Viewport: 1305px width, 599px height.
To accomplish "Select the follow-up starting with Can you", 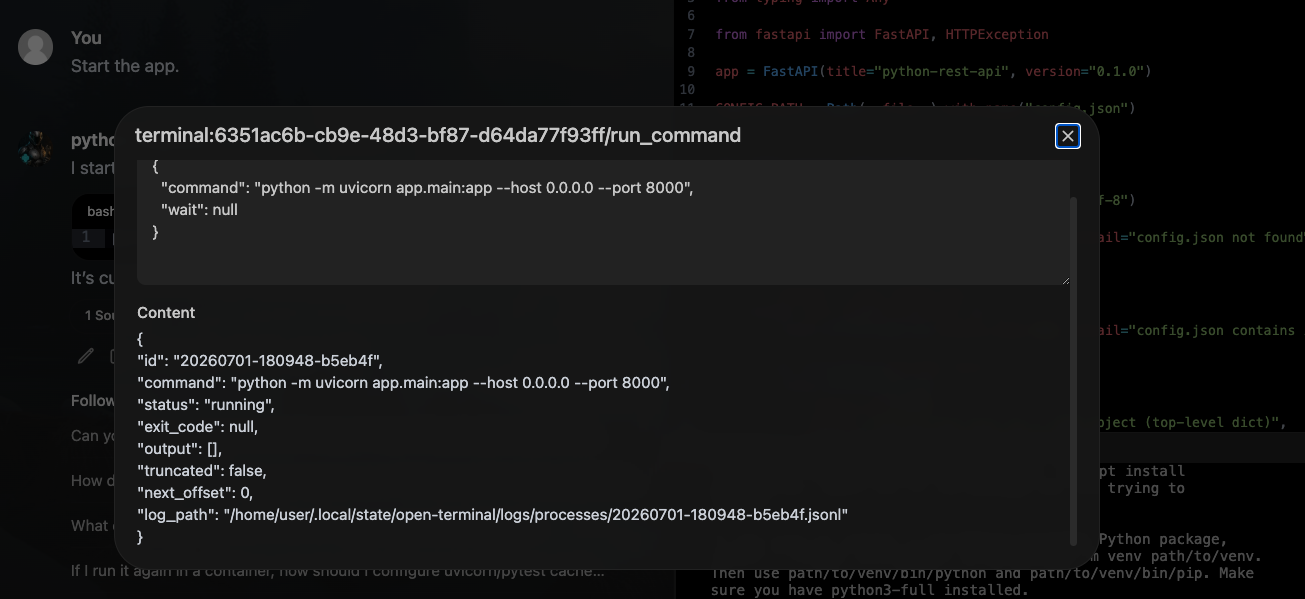I will (x=95, y=436).
